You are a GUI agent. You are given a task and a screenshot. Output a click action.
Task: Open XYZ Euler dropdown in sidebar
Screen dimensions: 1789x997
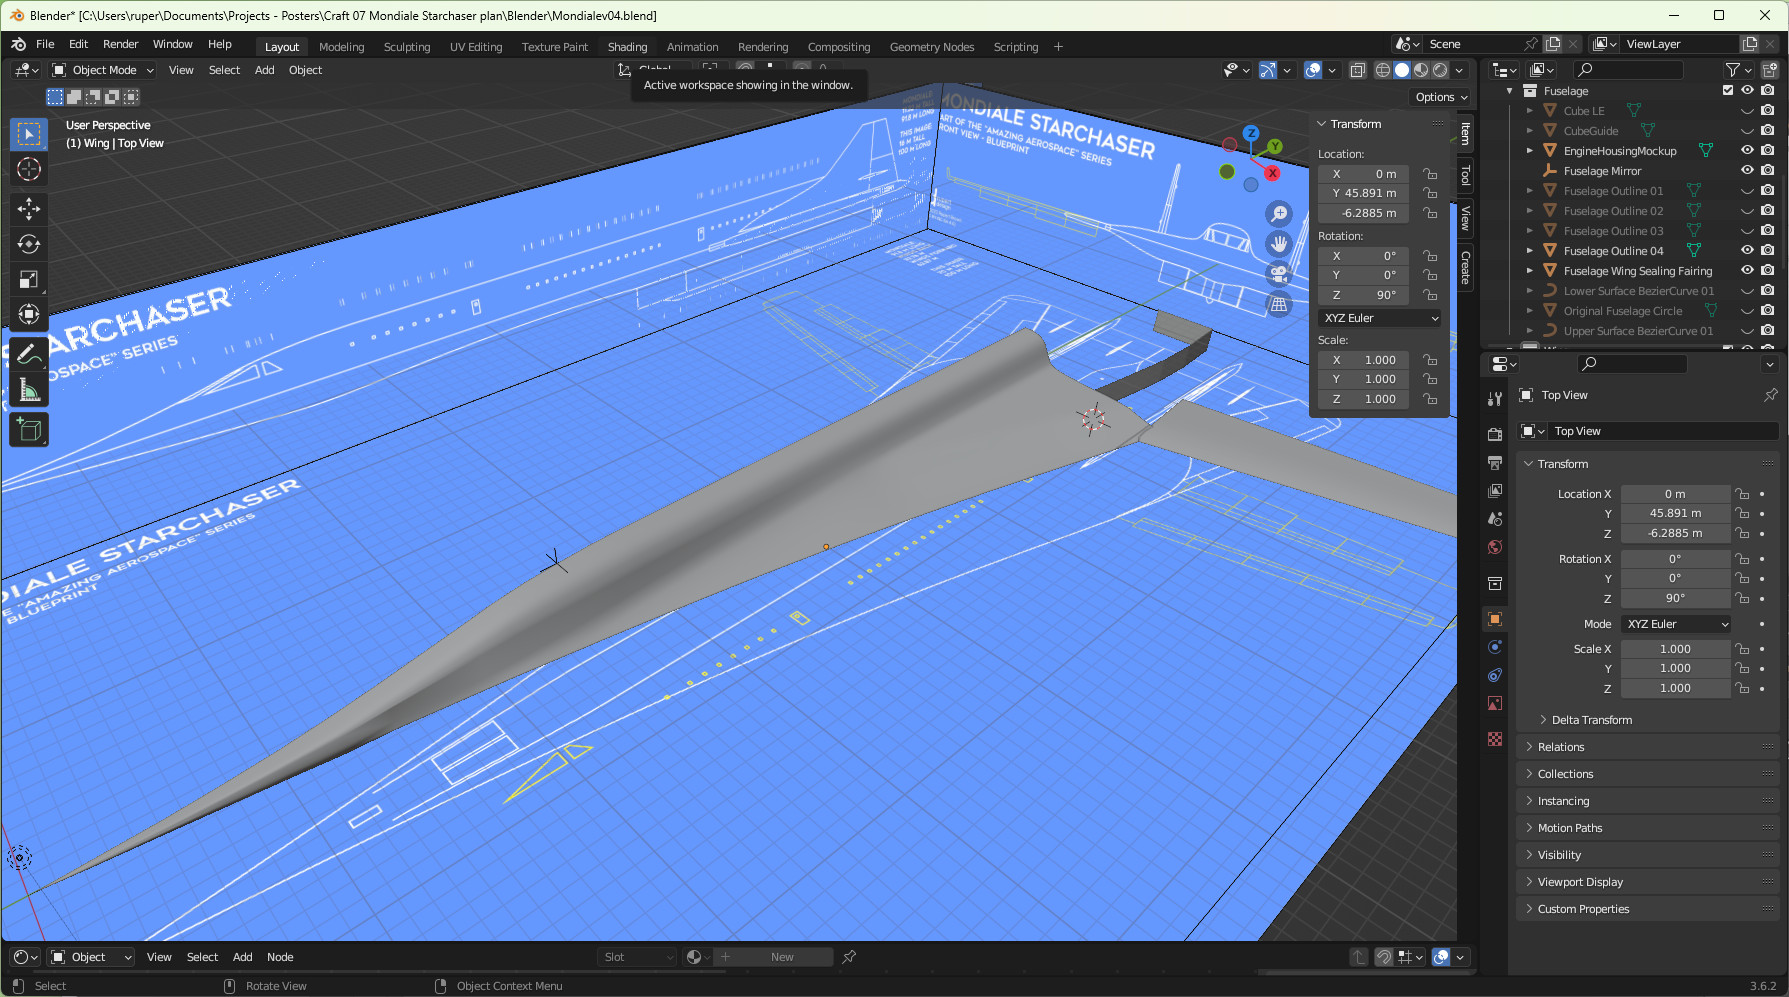point(1381,318)
